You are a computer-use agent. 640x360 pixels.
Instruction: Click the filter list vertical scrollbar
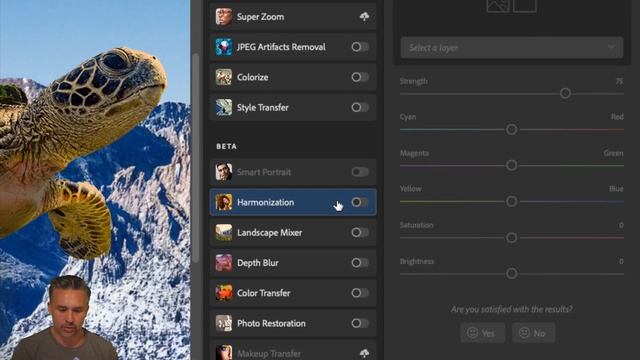[x=196, y=158]
